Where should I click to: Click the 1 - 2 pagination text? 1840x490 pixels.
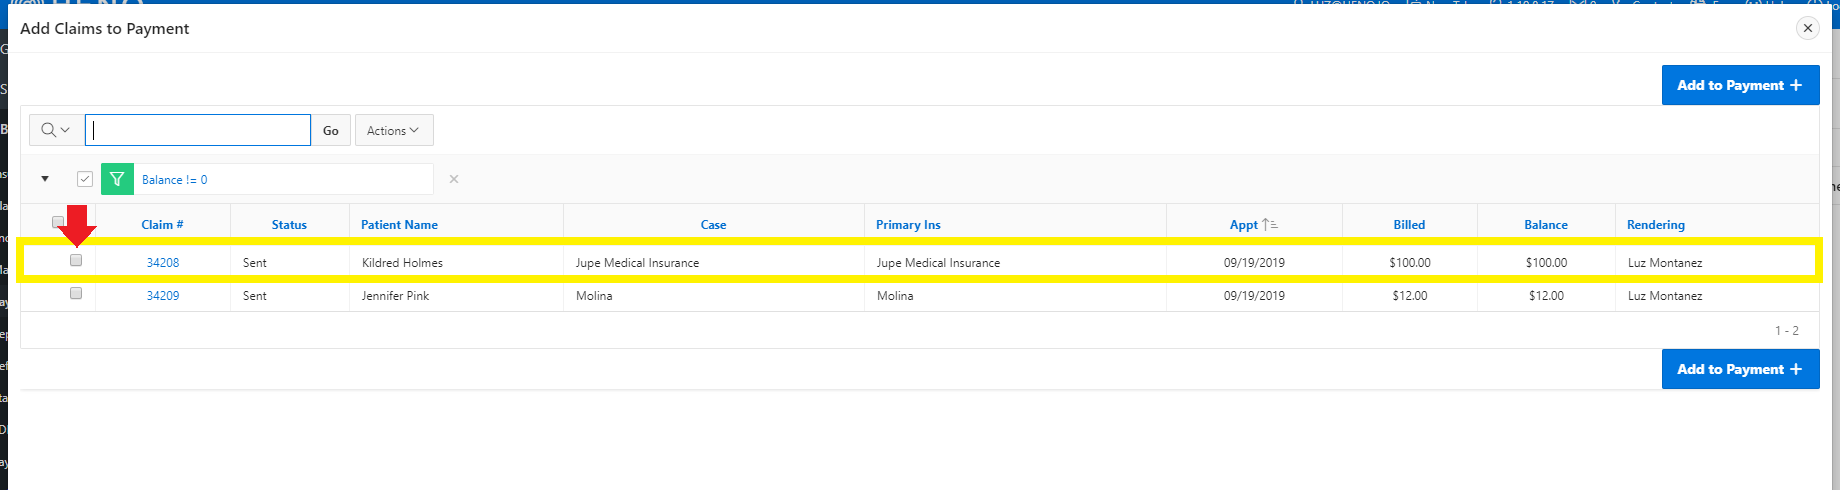click(x=1787, y=330)
